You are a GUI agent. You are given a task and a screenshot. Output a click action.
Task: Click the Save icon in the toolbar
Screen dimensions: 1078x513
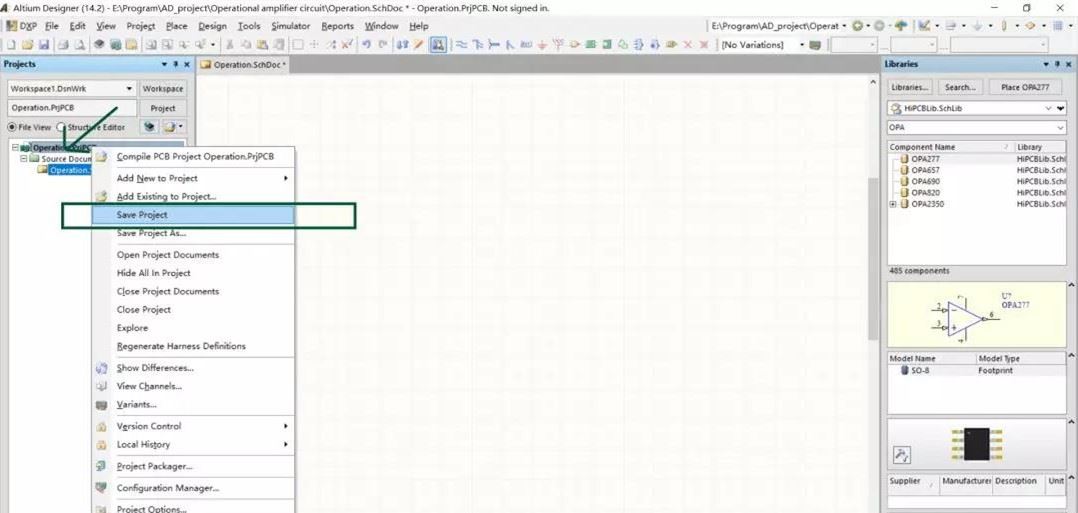click(44, 45)
